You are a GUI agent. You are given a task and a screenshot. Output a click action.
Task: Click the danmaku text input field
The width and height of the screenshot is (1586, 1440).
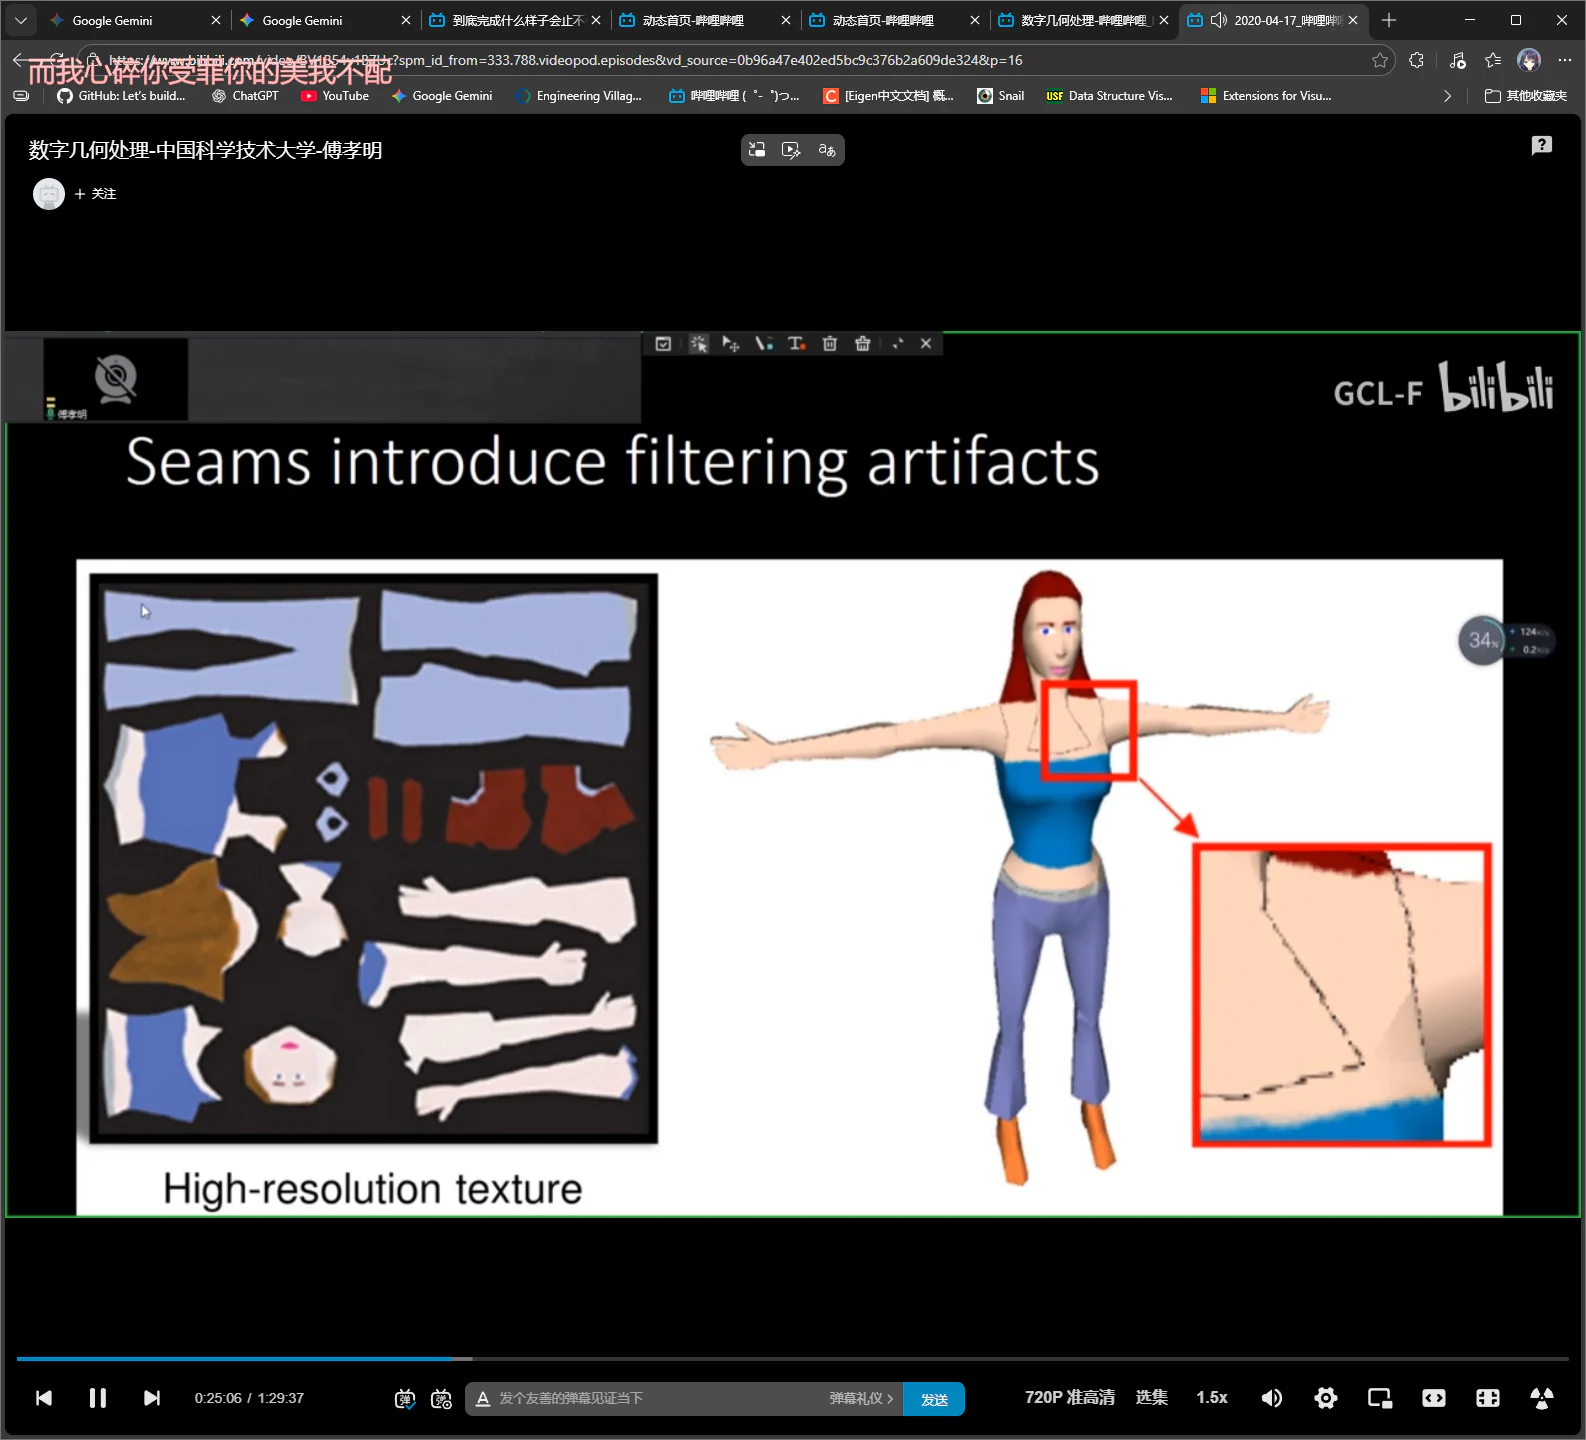[660, 1399]
